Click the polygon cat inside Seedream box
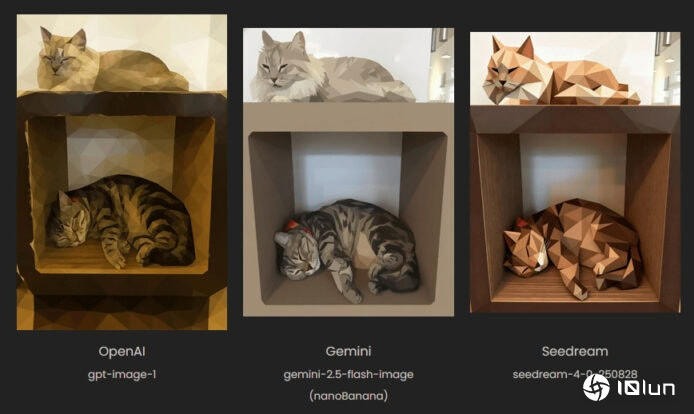 tap(573, 248)
